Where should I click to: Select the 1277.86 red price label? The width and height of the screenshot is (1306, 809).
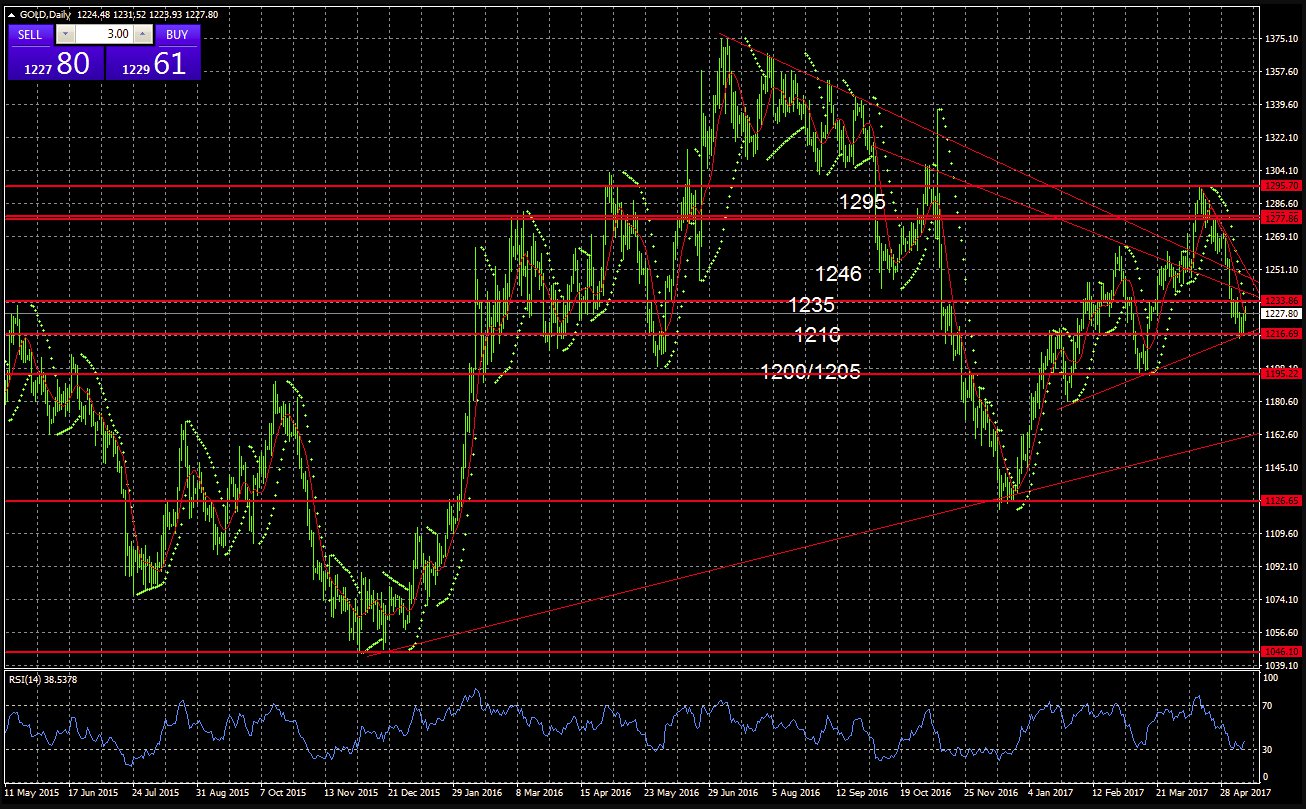coord(1281,217)
